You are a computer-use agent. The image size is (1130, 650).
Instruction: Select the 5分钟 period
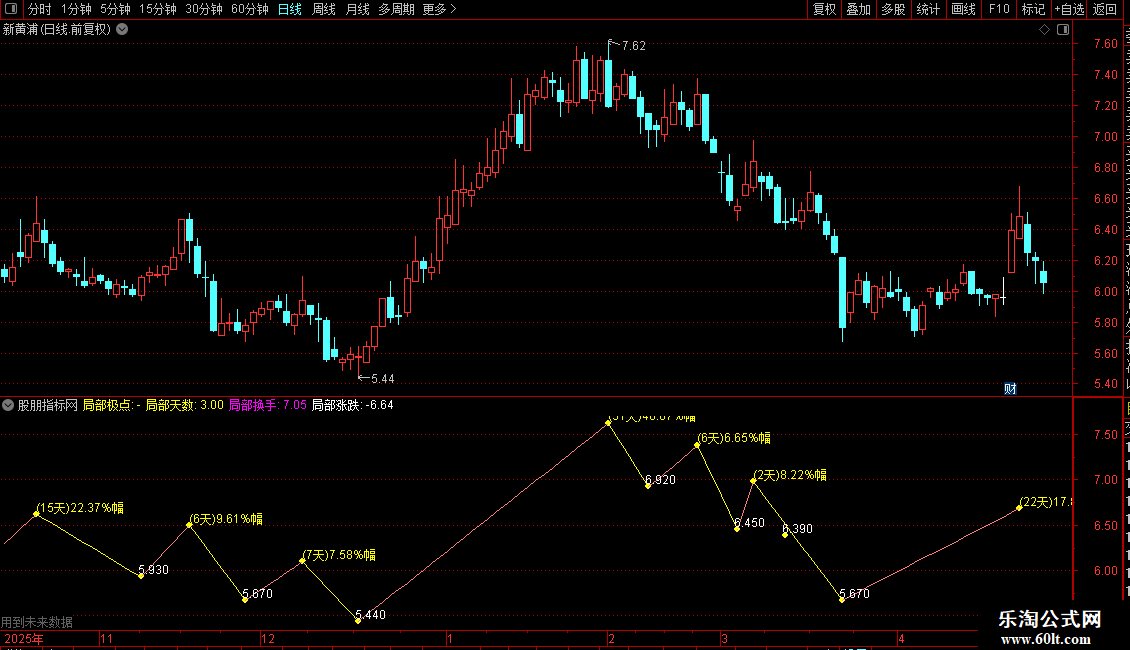(x=115, y=9)
